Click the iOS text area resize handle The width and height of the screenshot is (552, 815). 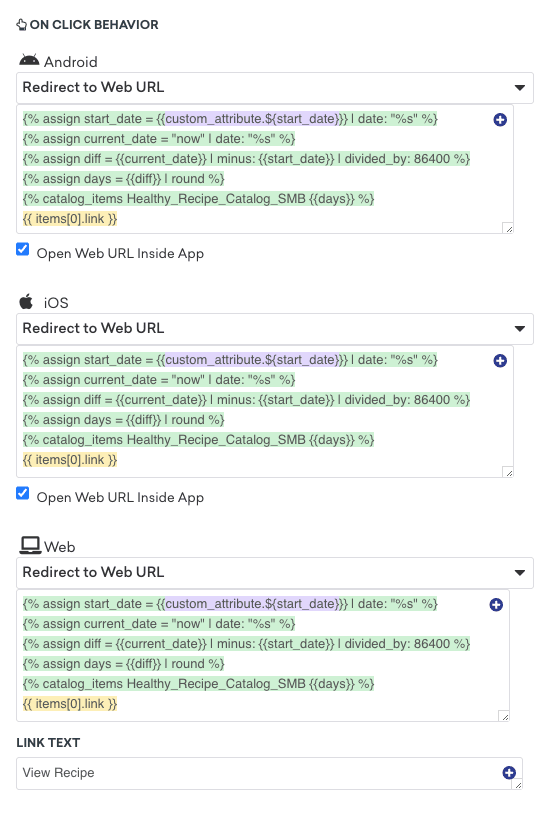click(508, 472)
